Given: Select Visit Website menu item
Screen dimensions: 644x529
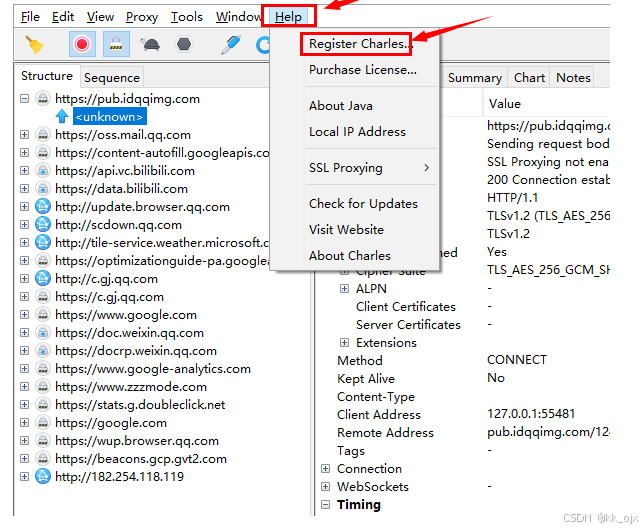Looking at the screenshot, I should 346,229.
